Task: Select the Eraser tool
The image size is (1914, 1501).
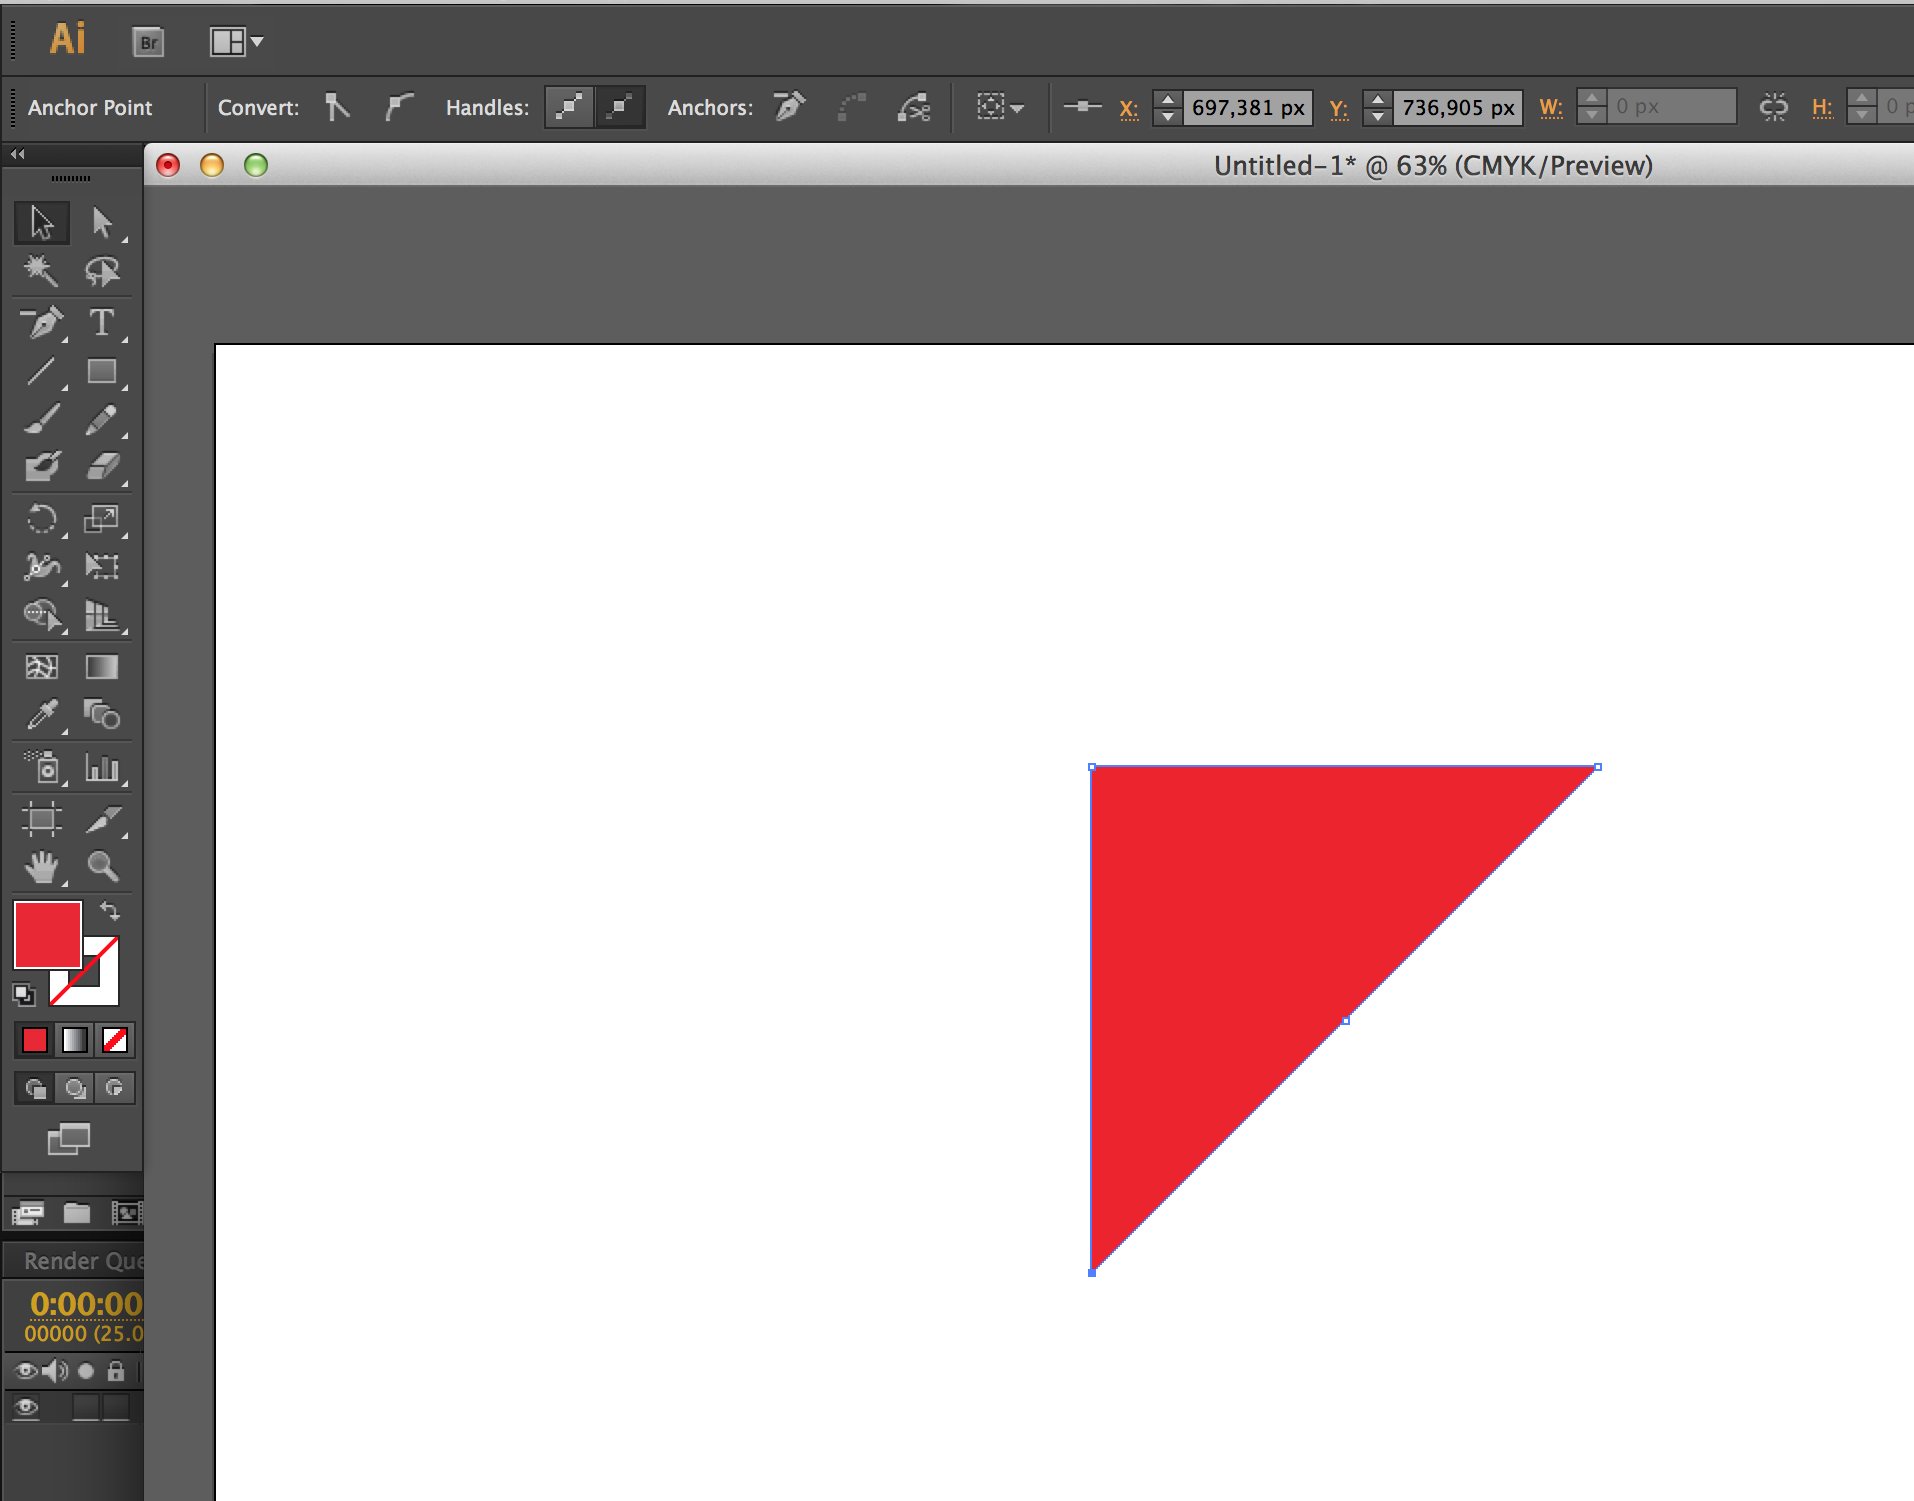Action: coord(102,467)
